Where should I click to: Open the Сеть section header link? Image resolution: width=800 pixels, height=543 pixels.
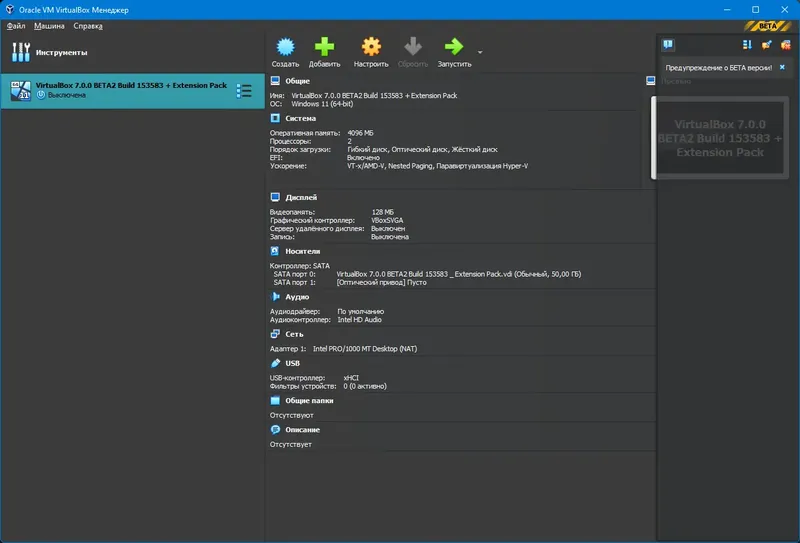pyautogui.click(x=294, y=334)
